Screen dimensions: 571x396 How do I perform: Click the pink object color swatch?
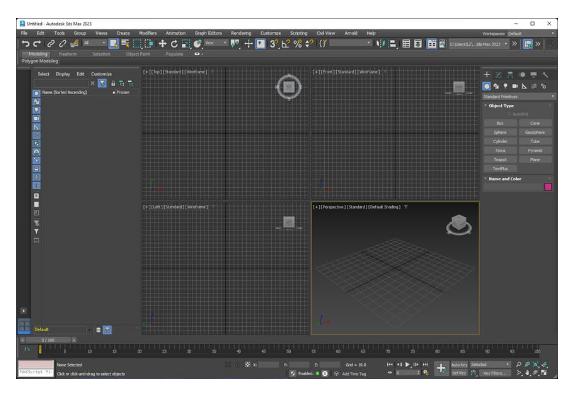548,187
